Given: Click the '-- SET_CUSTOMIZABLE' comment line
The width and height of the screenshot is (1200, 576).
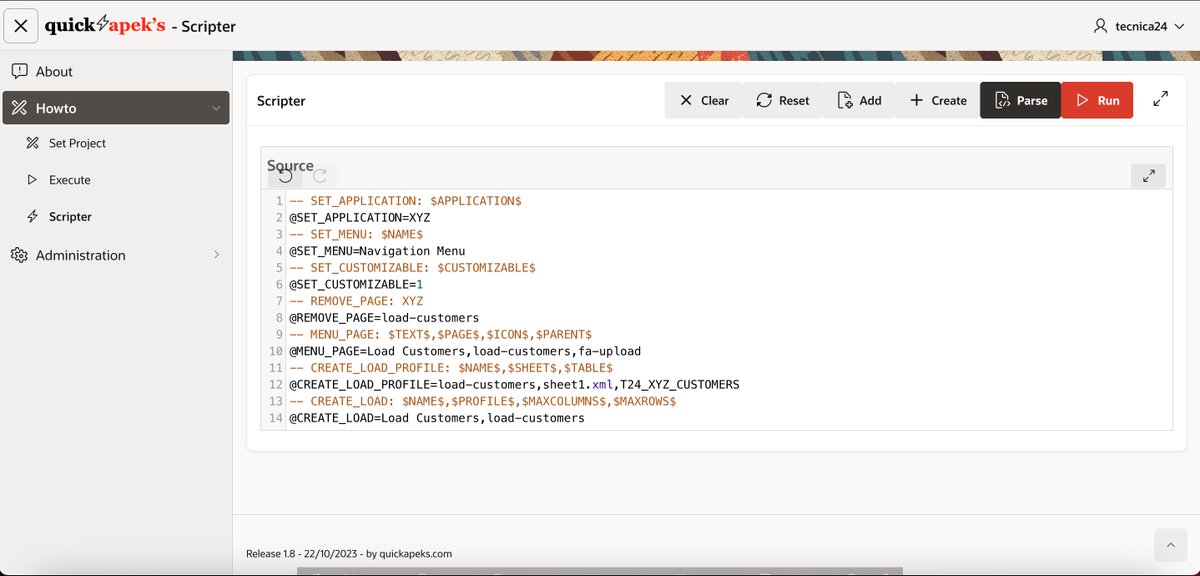Looking at the screenshot, I should click(412, 268).
